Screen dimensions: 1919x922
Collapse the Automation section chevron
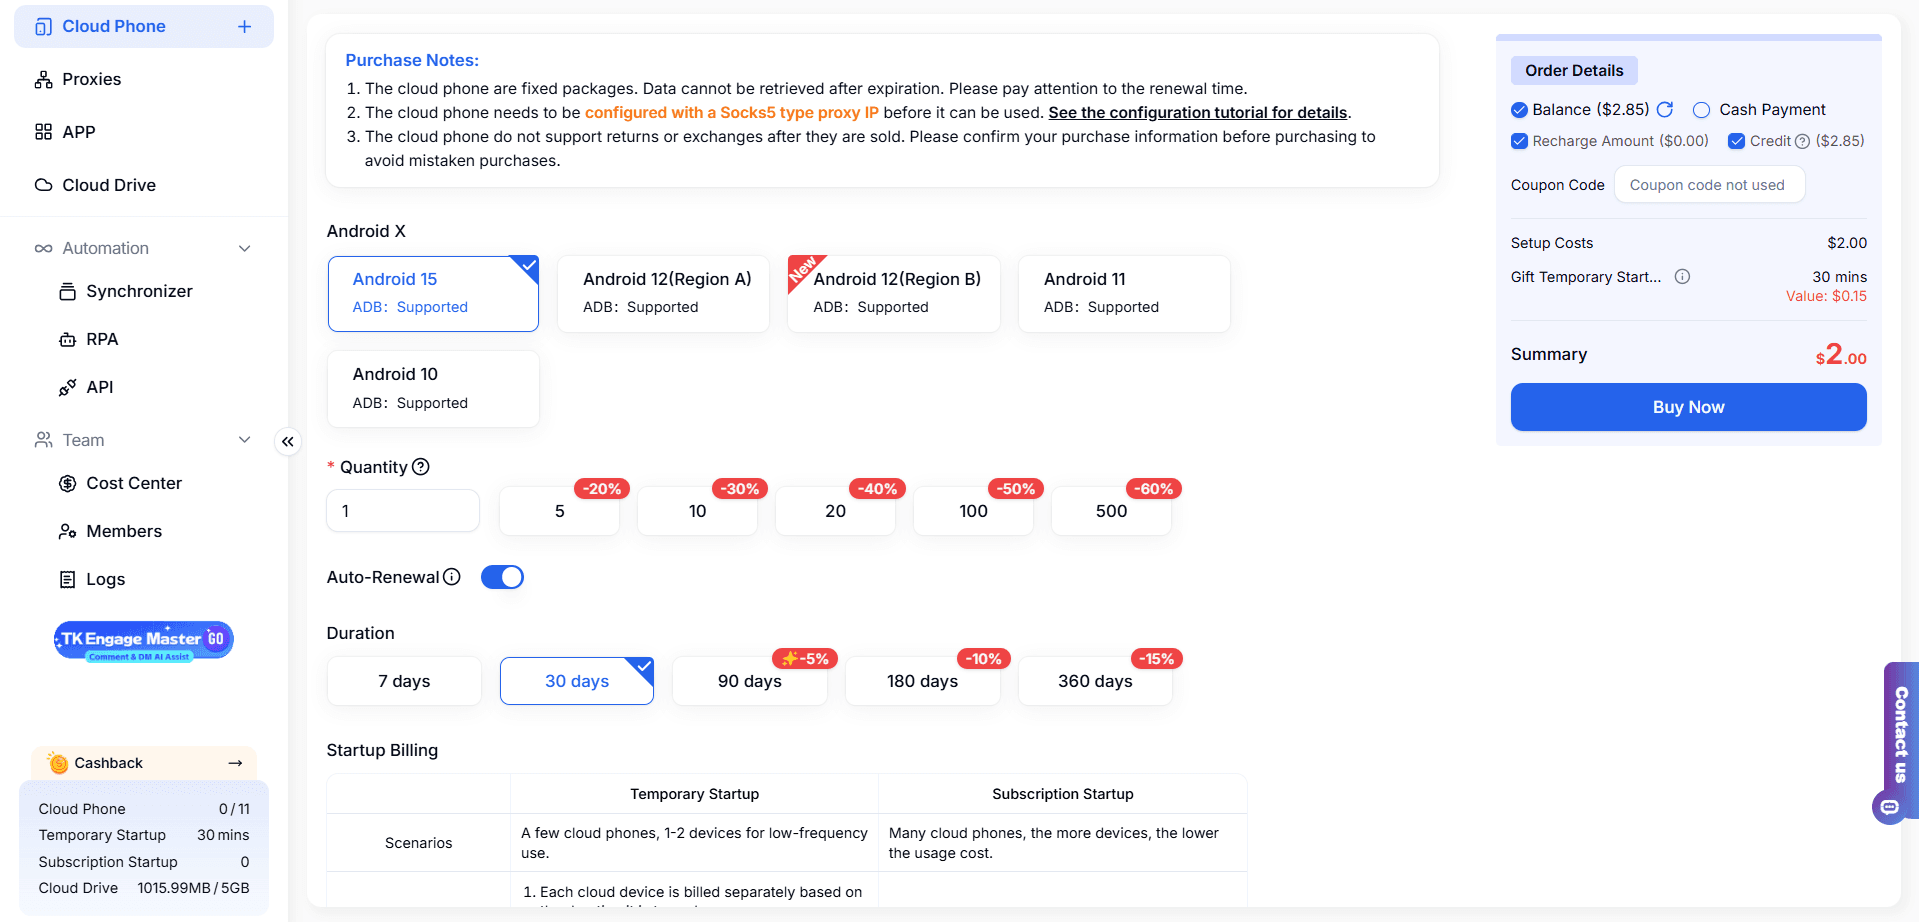pos(244,248)
